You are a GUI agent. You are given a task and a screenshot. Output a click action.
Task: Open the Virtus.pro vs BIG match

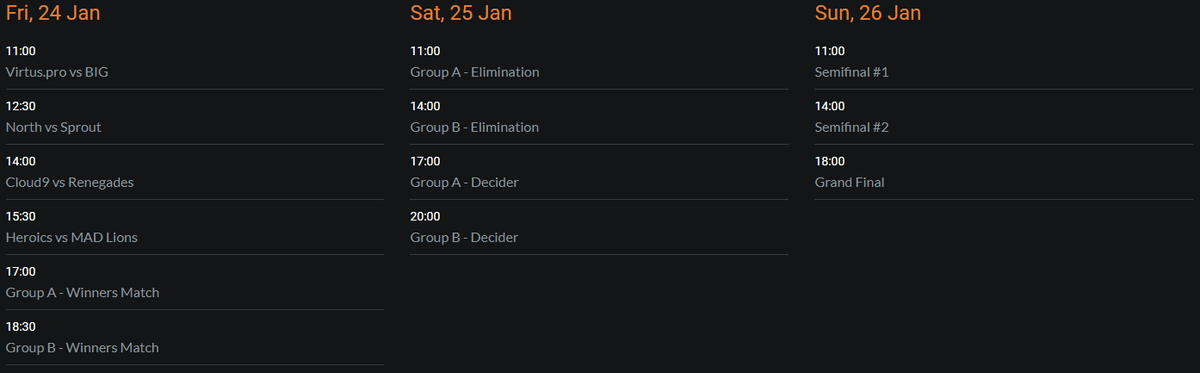click(55, 72)
